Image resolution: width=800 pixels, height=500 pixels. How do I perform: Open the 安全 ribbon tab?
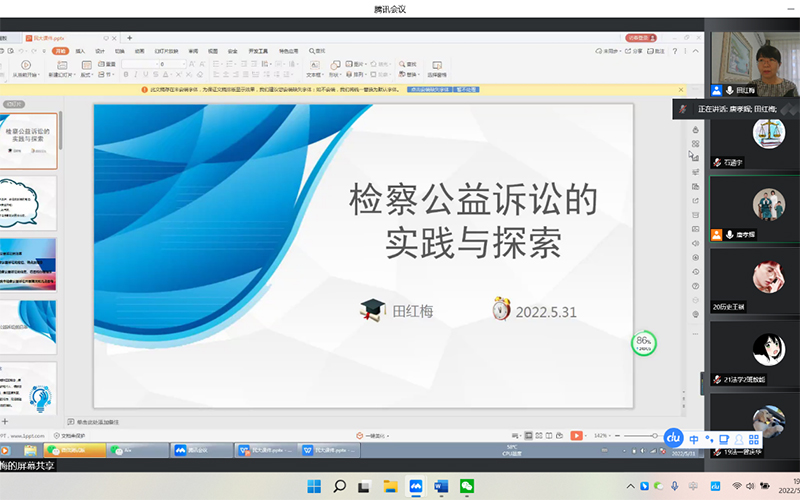coord(233,51)
